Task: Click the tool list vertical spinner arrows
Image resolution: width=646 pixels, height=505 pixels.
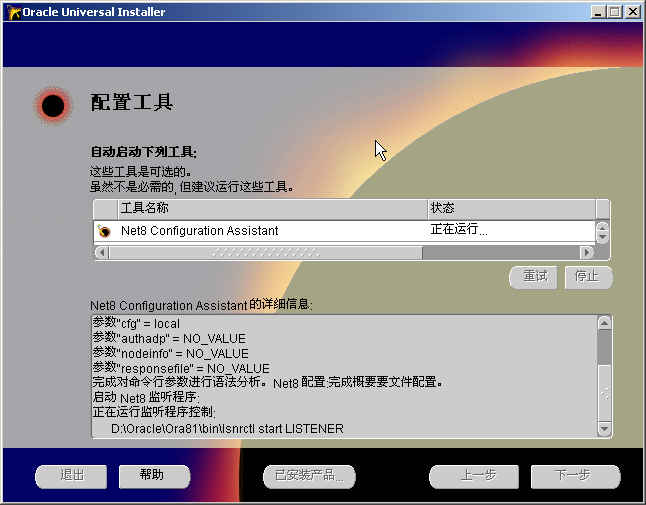Action: pos(602,232)
